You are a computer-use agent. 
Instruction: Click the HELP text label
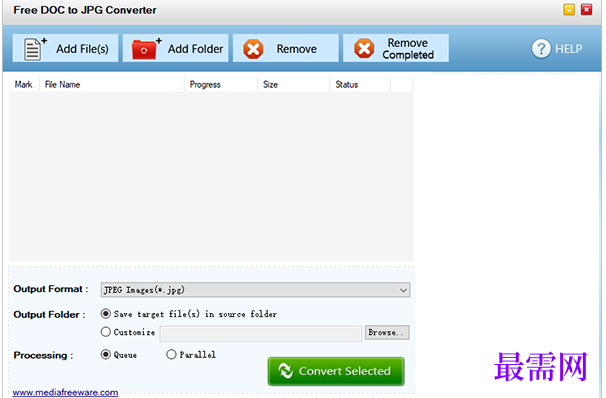569,49
